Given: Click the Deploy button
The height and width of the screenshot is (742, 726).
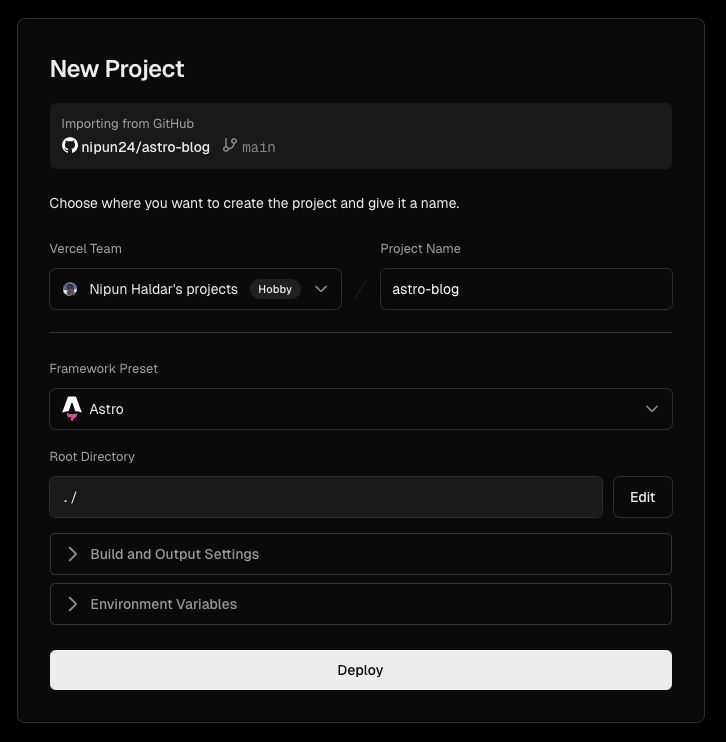Looking at the screenshot, I should point(361,670).
